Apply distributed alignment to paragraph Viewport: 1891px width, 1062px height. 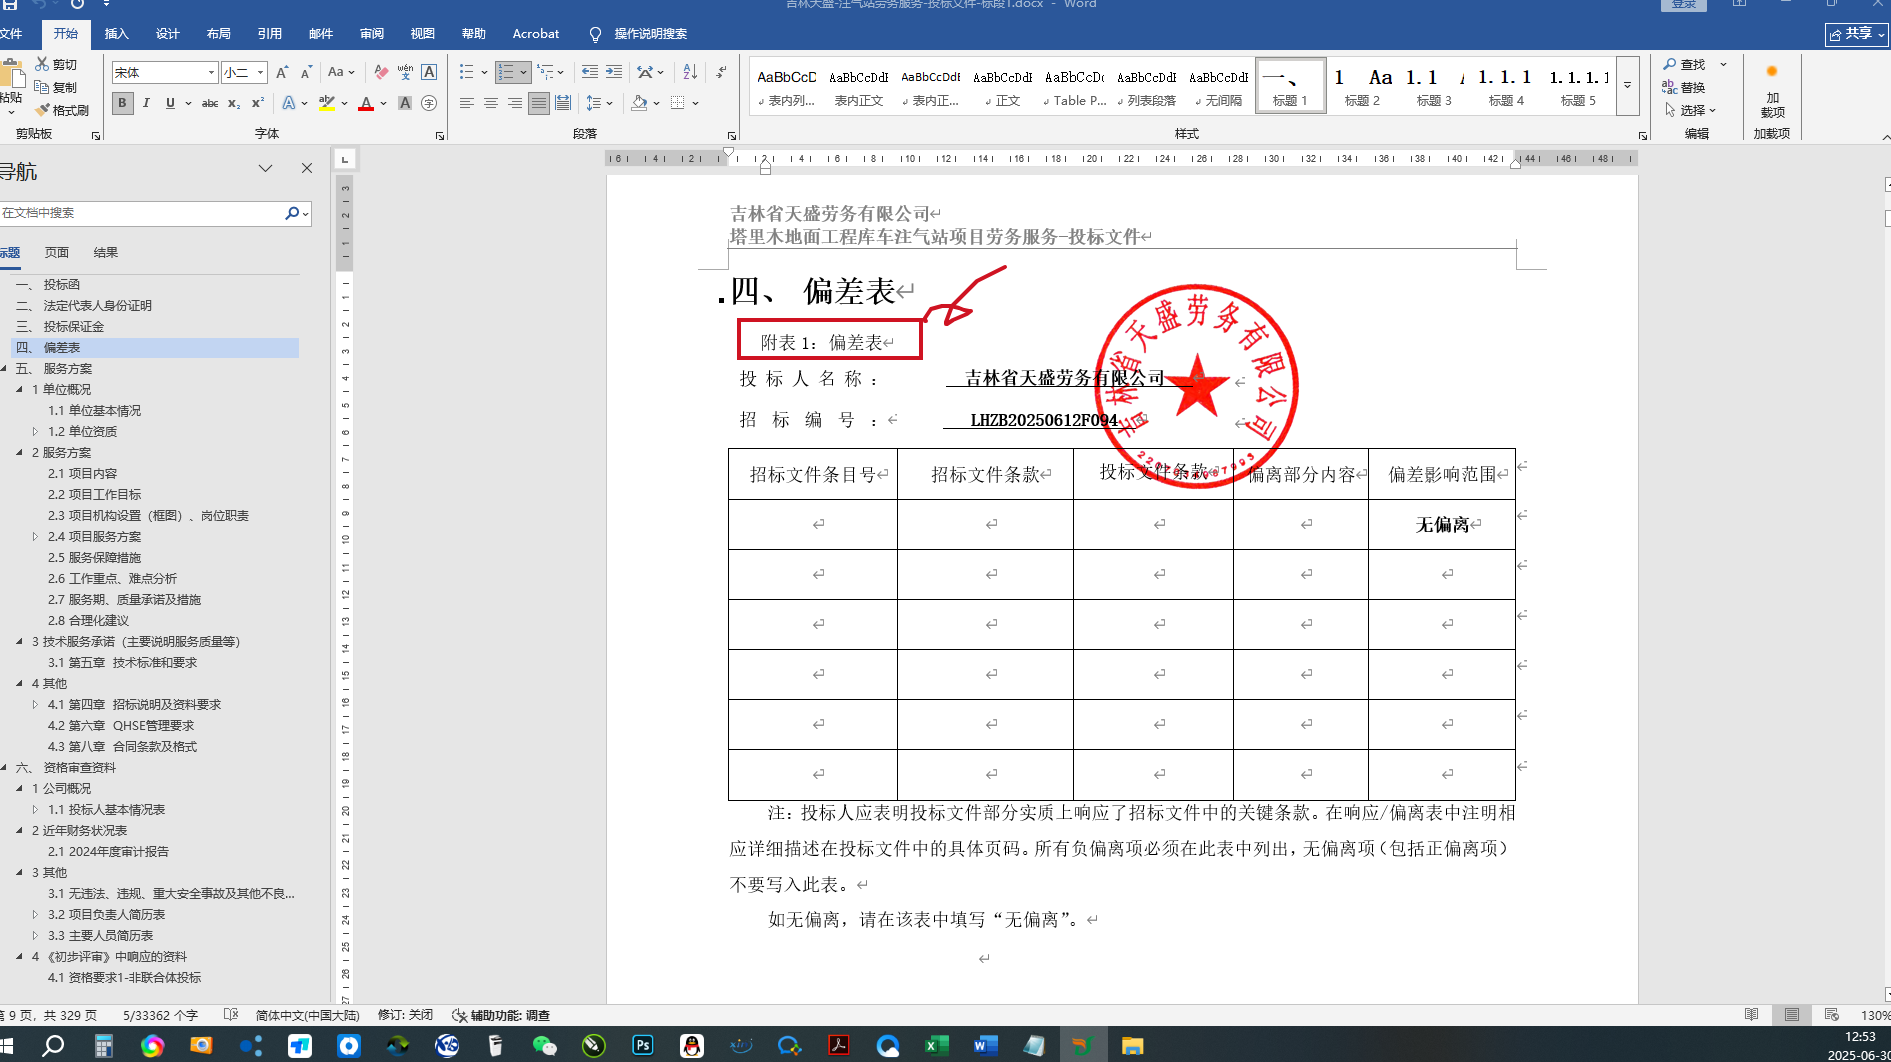(x=563, y=103)
